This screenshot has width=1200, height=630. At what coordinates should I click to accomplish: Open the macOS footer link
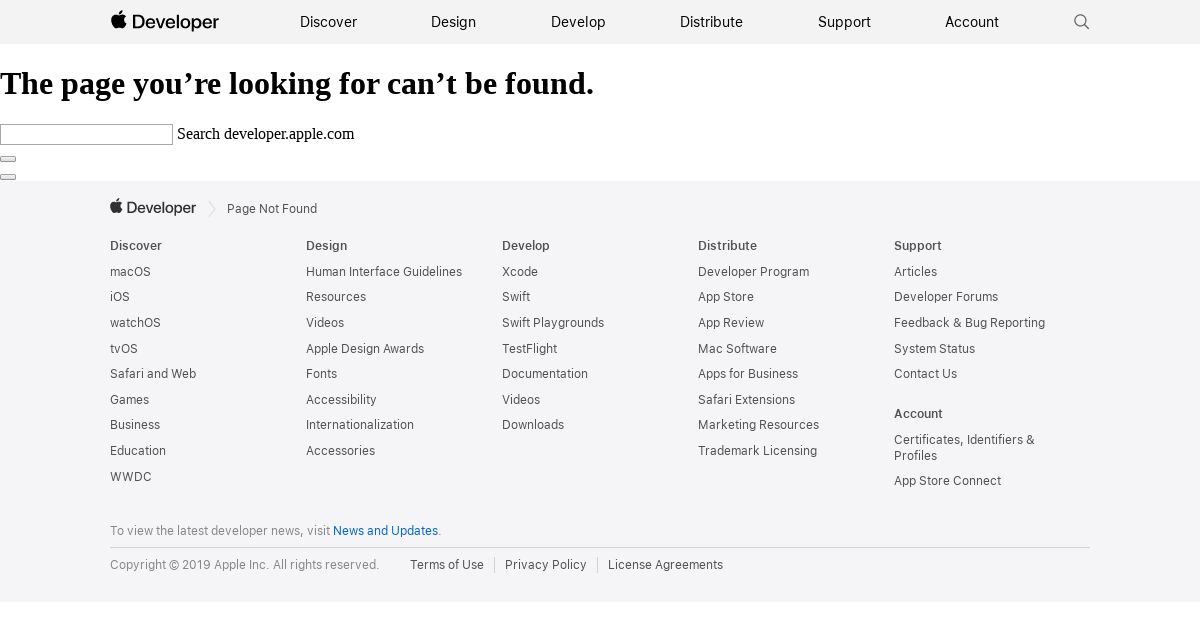coord(130,272)
